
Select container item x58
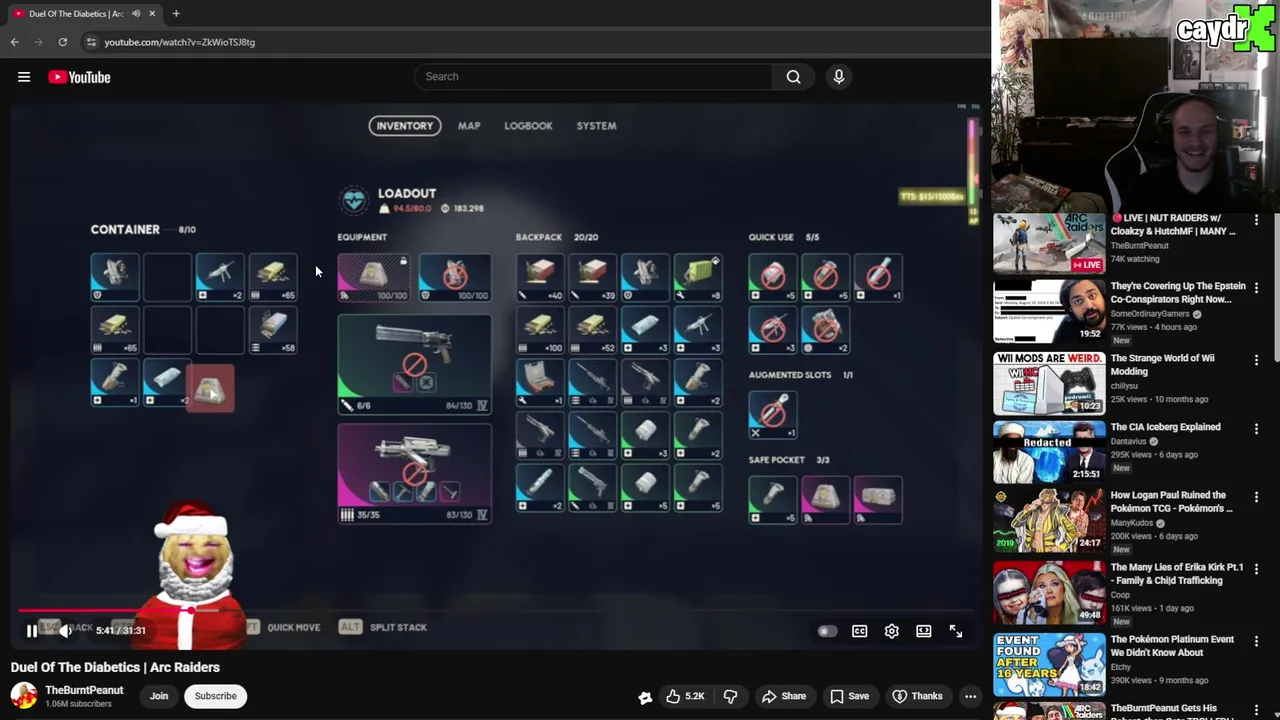click(272, 330)
